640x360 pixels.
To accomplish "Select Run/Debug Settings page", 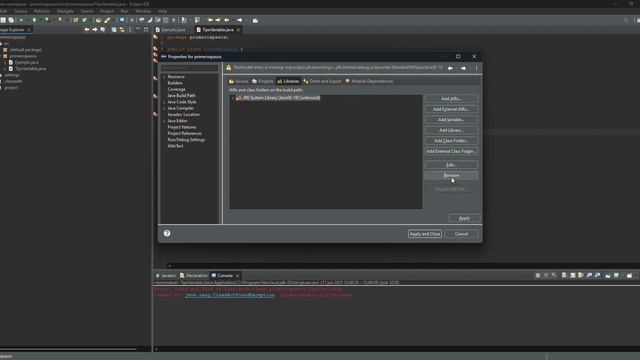I will [x=186, y=140].
